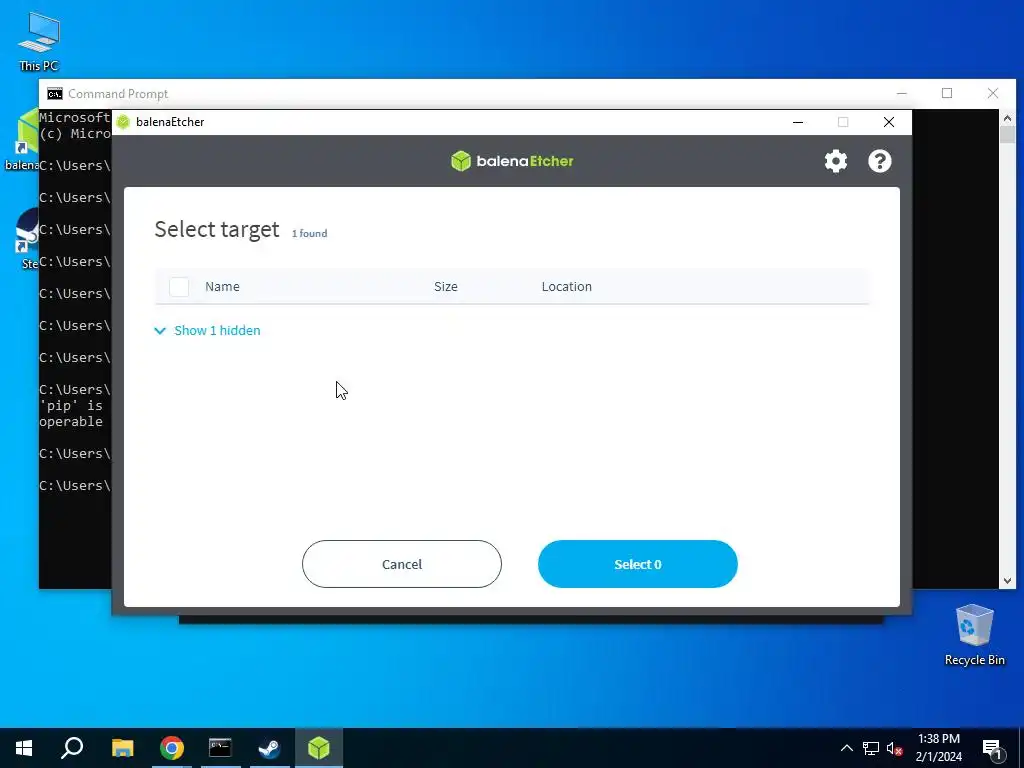1024x768 pixels.
Task: Open the Recycle Bin desktop icon
Action: tap(974, 635)
